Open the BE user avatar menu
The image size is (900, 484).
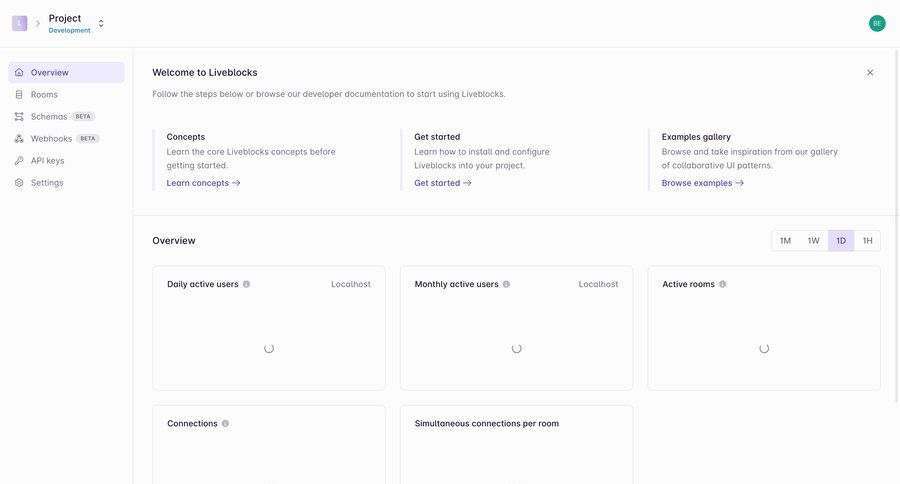876,24
